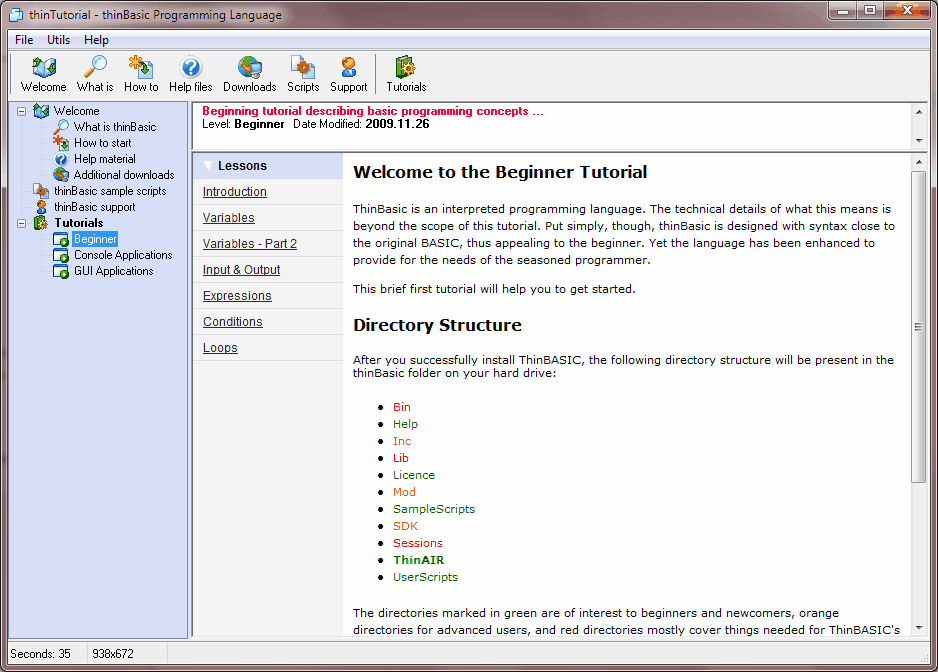
Task: Collapse the Tutorials tree node
Action: pos(22,223)
